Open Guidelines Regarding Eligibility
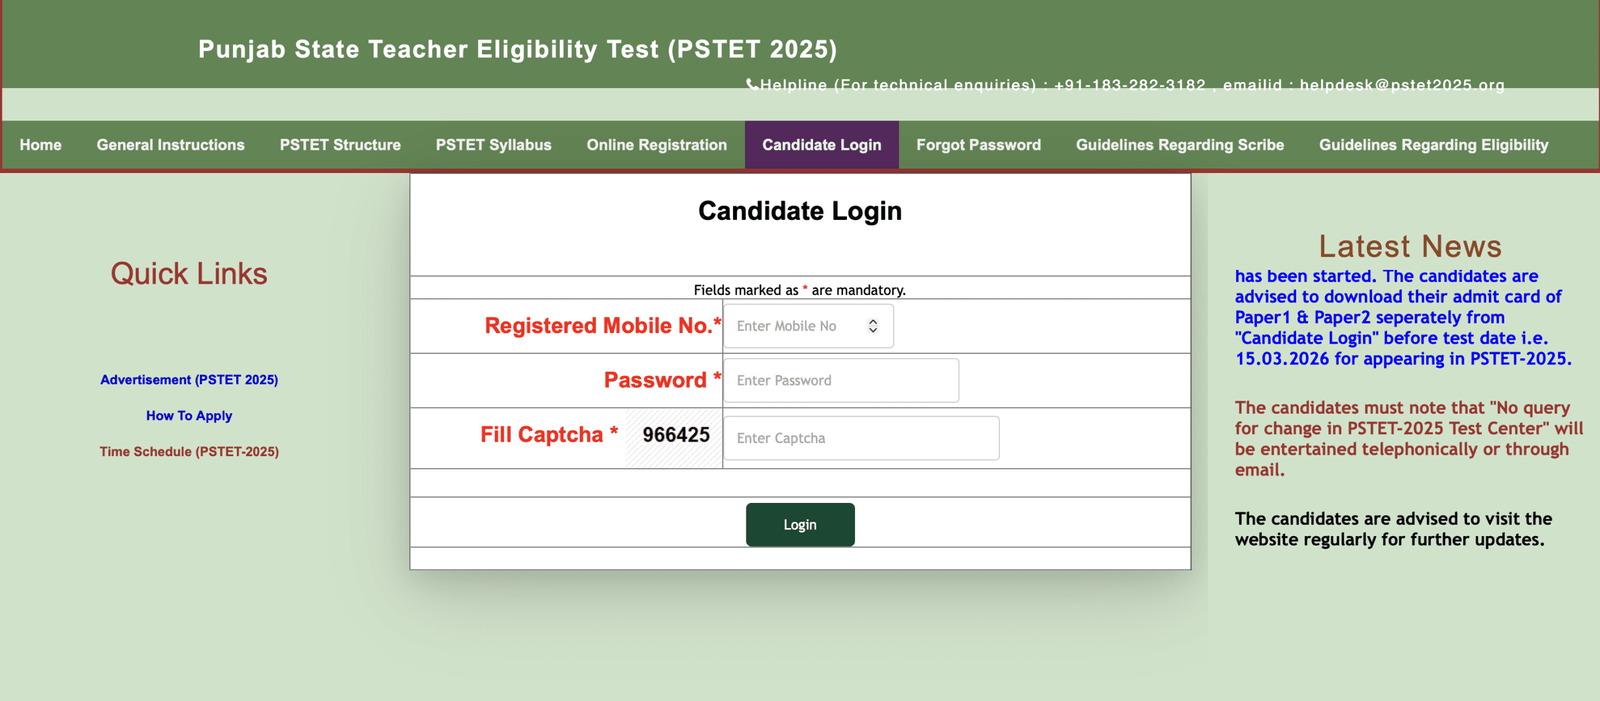The width and height of the screenshot is (1600, 701). pos(1433,145)
